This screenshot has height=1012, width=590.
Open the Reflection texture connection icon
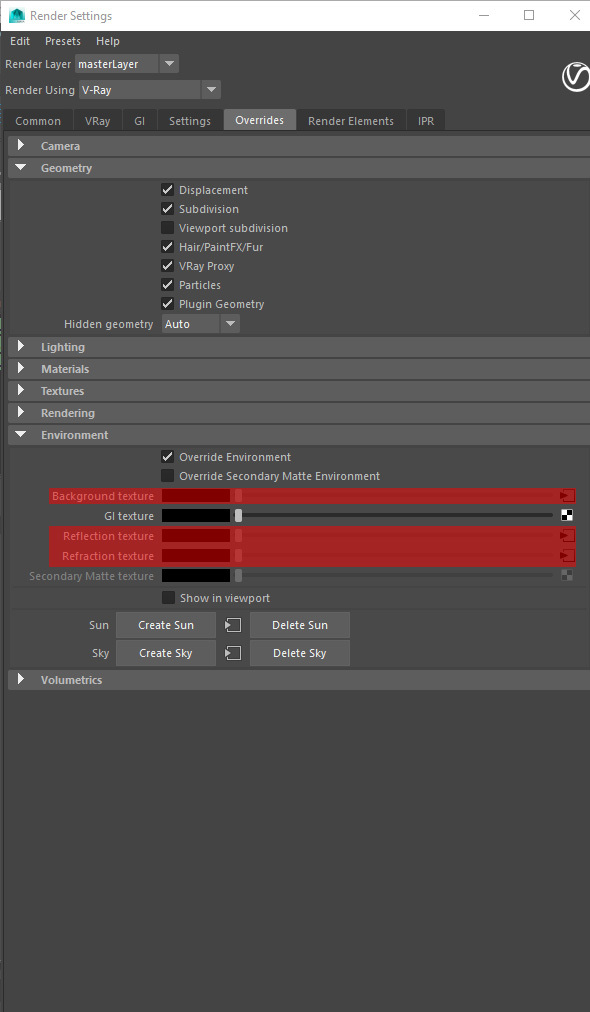pos(567,536)
